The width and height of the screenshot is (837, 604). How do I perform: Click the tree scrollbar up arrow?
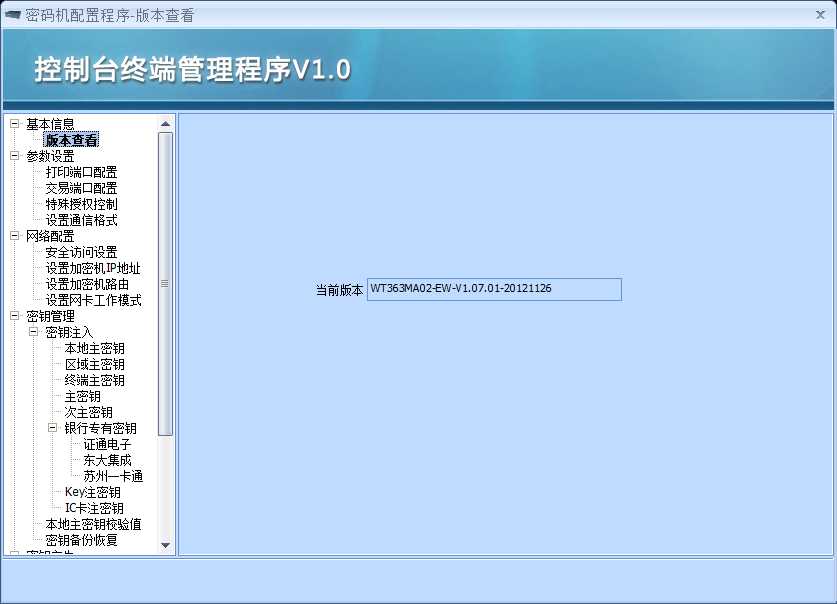pyautogui.click(x=165, y=124)
